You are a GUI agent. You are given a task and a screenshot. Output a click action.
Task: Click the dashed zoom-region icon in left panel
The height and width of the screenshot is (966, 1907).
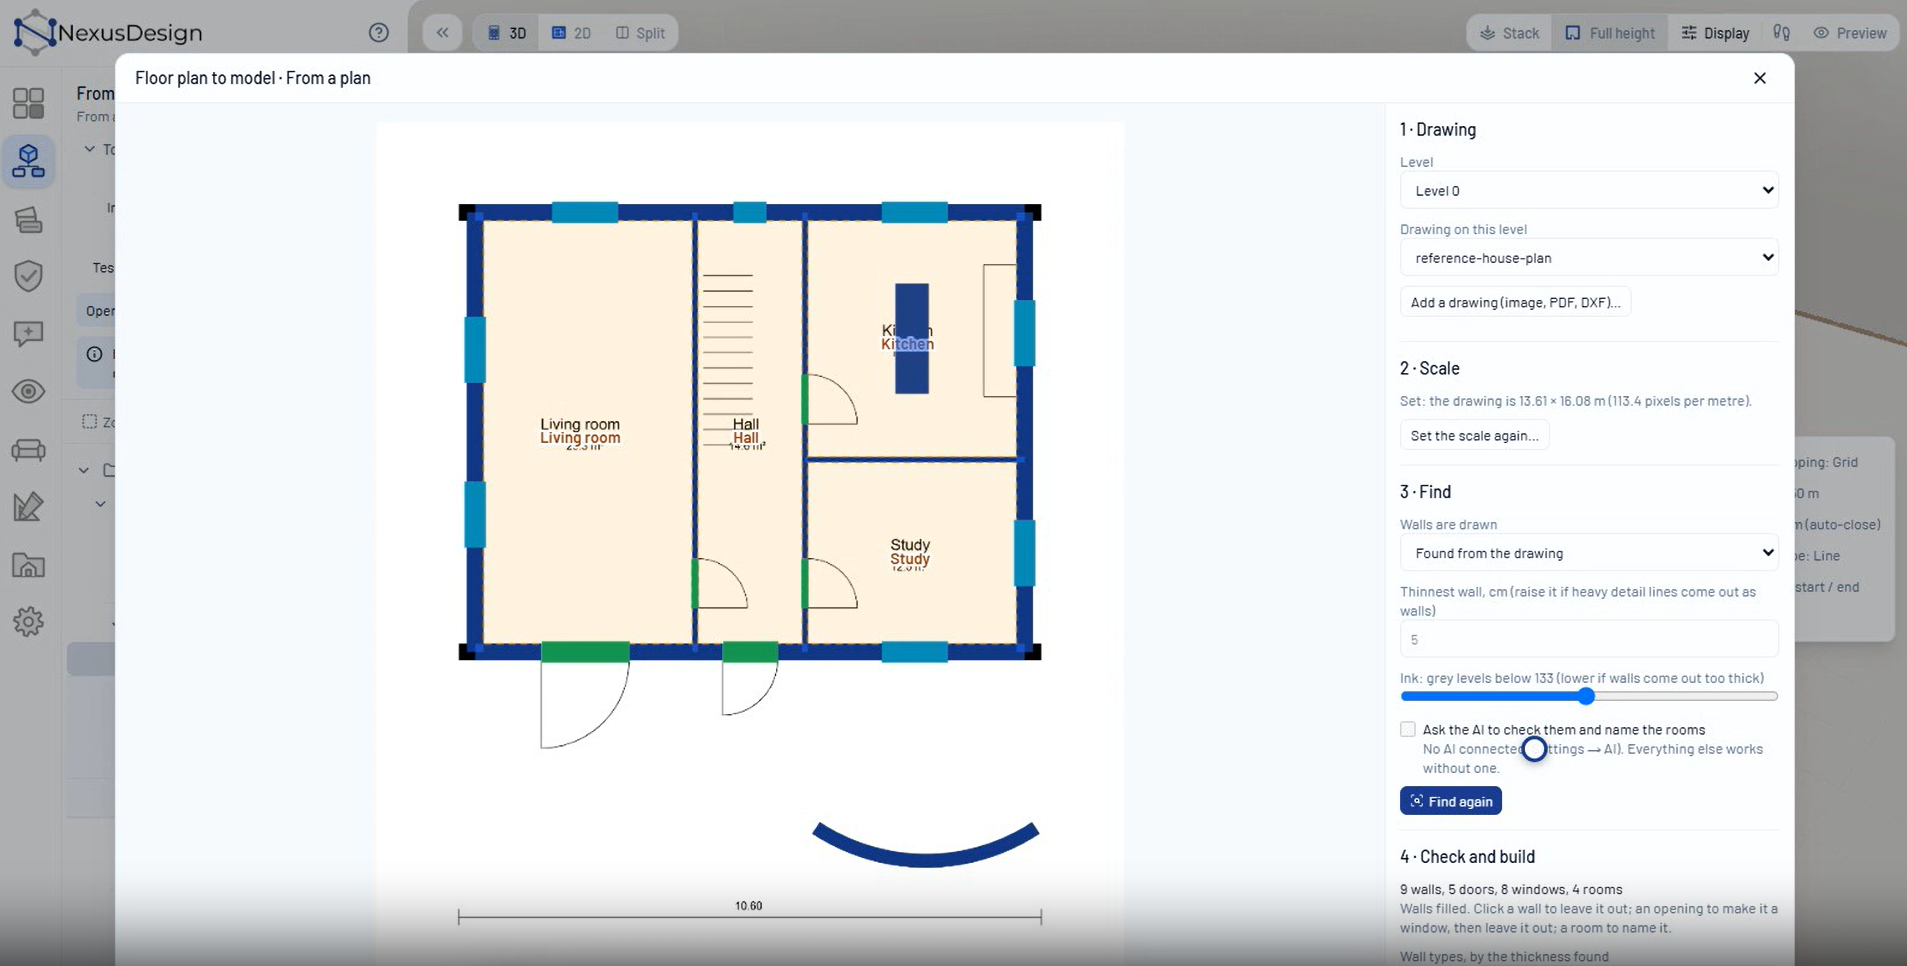pos(90,422)
